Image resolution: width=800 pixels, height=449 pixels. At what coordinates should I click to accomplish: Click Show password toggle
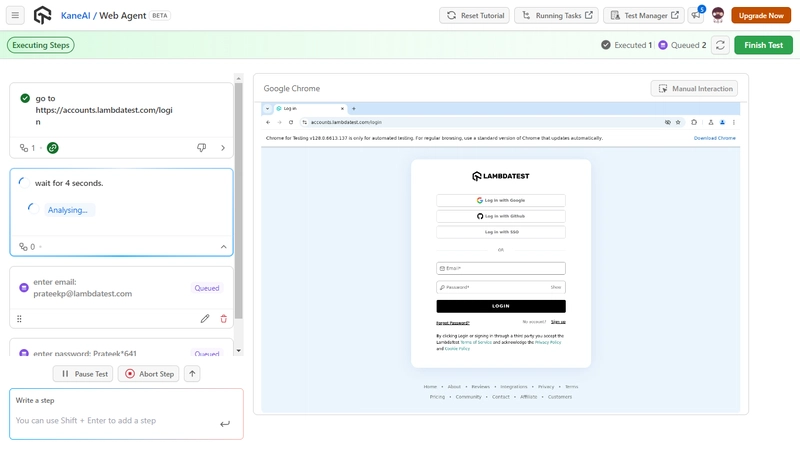tap(556, 287)
